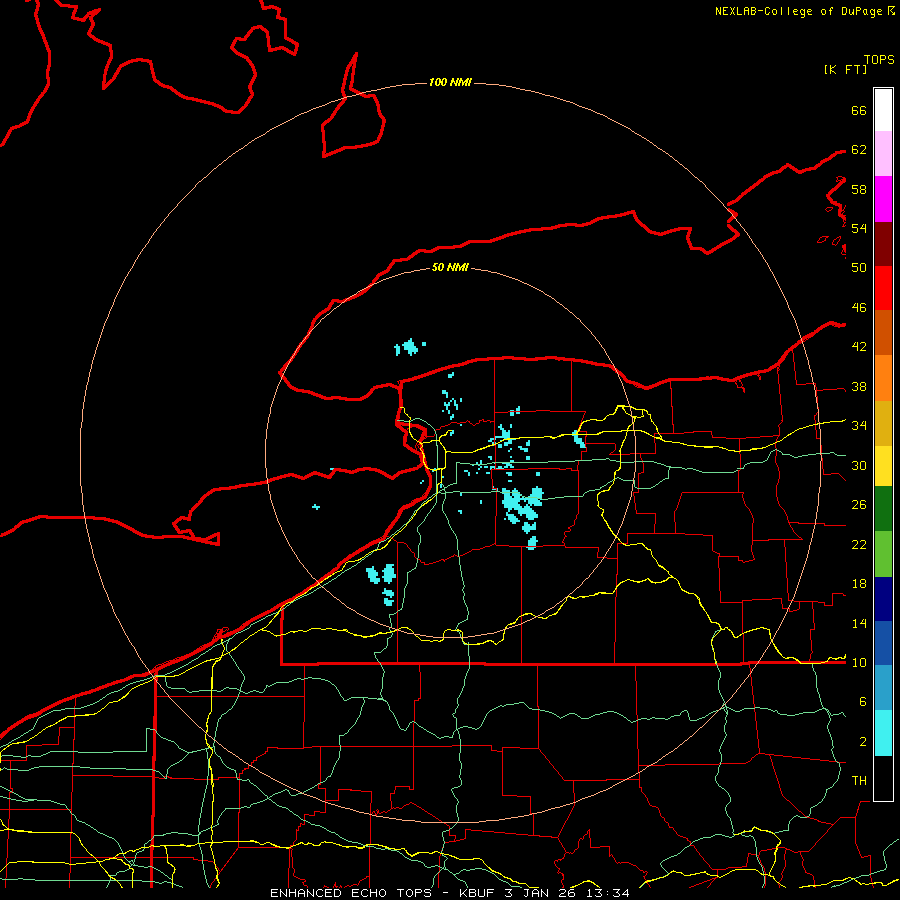Click the legend value 38
This screenshot has height=900, width=900.
859,386
